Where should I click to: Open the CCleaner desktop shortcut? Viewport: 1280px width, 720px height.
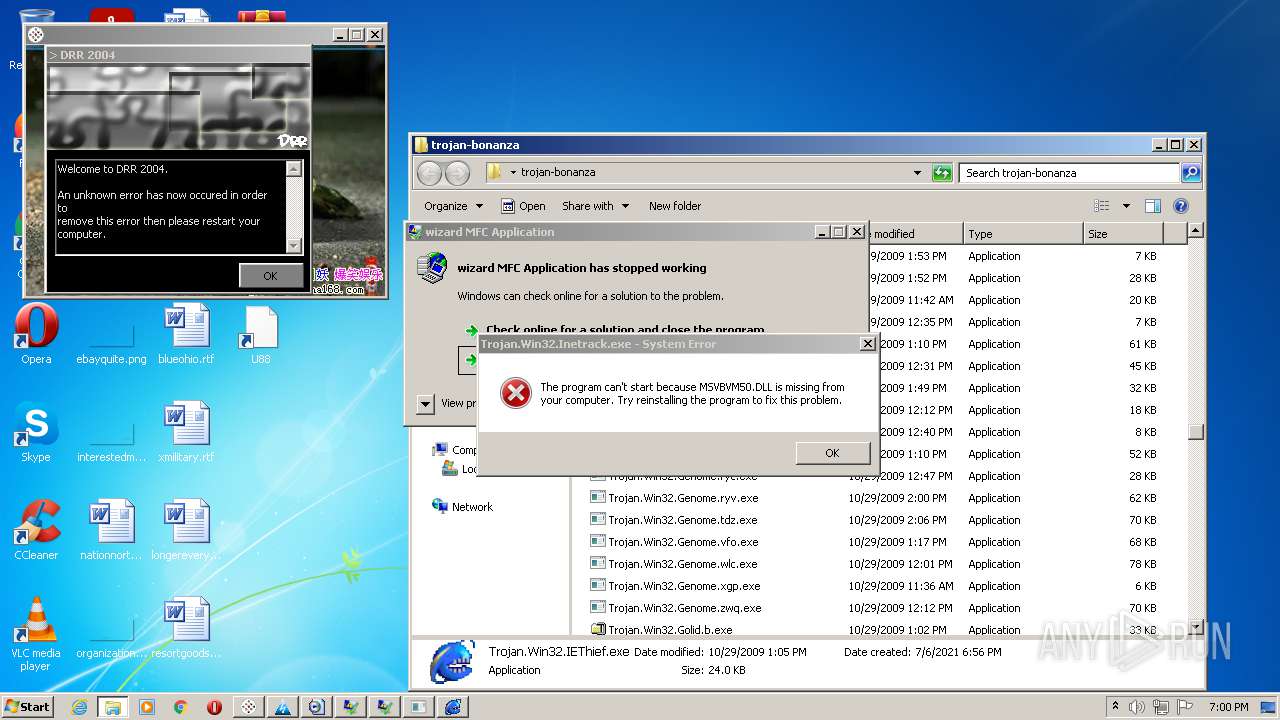click(36, 531)
